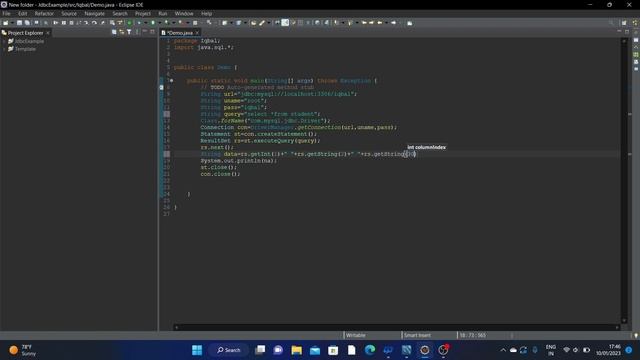Click the Step Over toolbar icon

[94, 23]
